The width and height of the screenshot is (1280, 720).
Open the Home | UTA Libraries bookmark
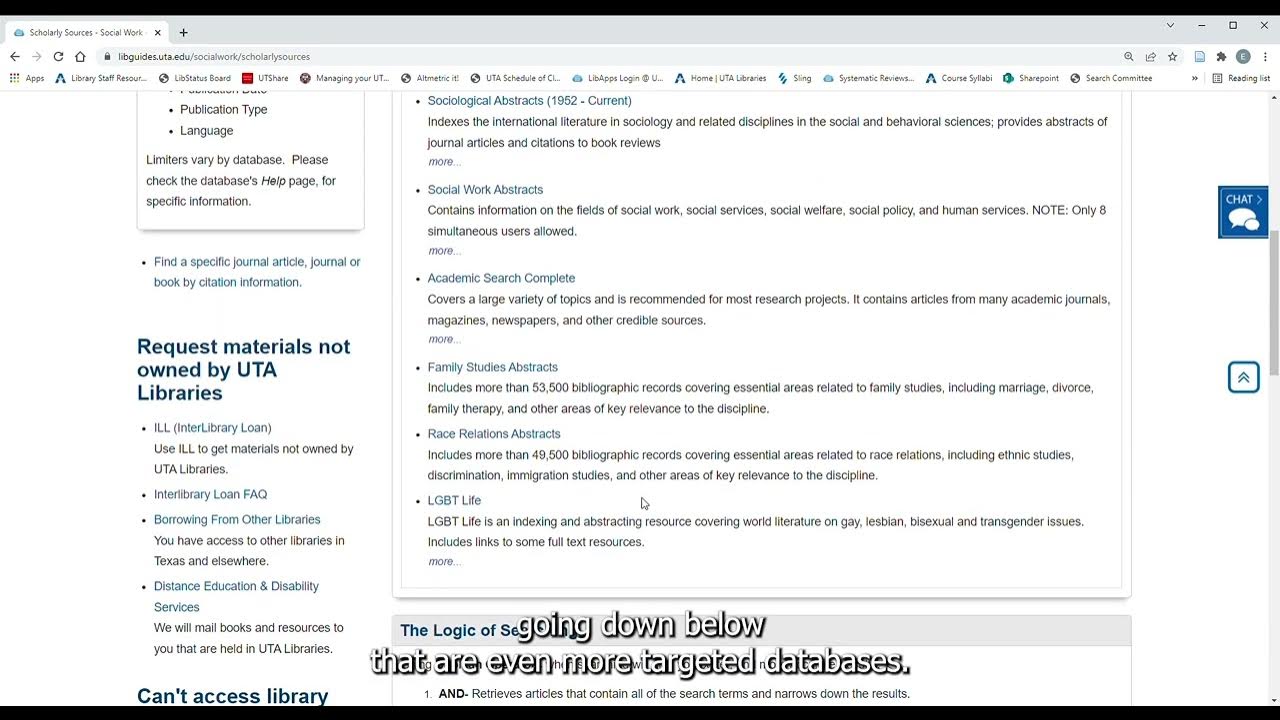click(x=720, y=78)
